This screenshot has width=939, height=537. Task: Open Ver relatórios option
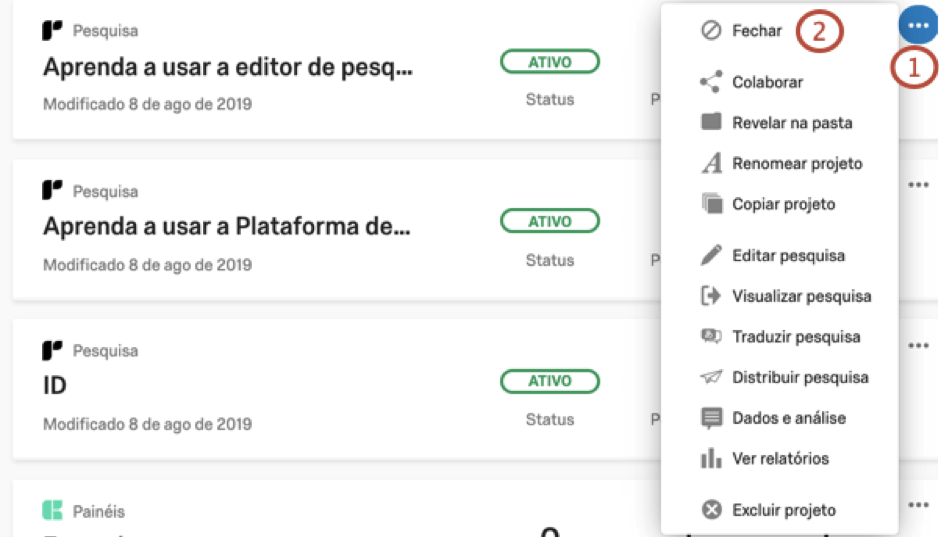click(x=780, y=459)
